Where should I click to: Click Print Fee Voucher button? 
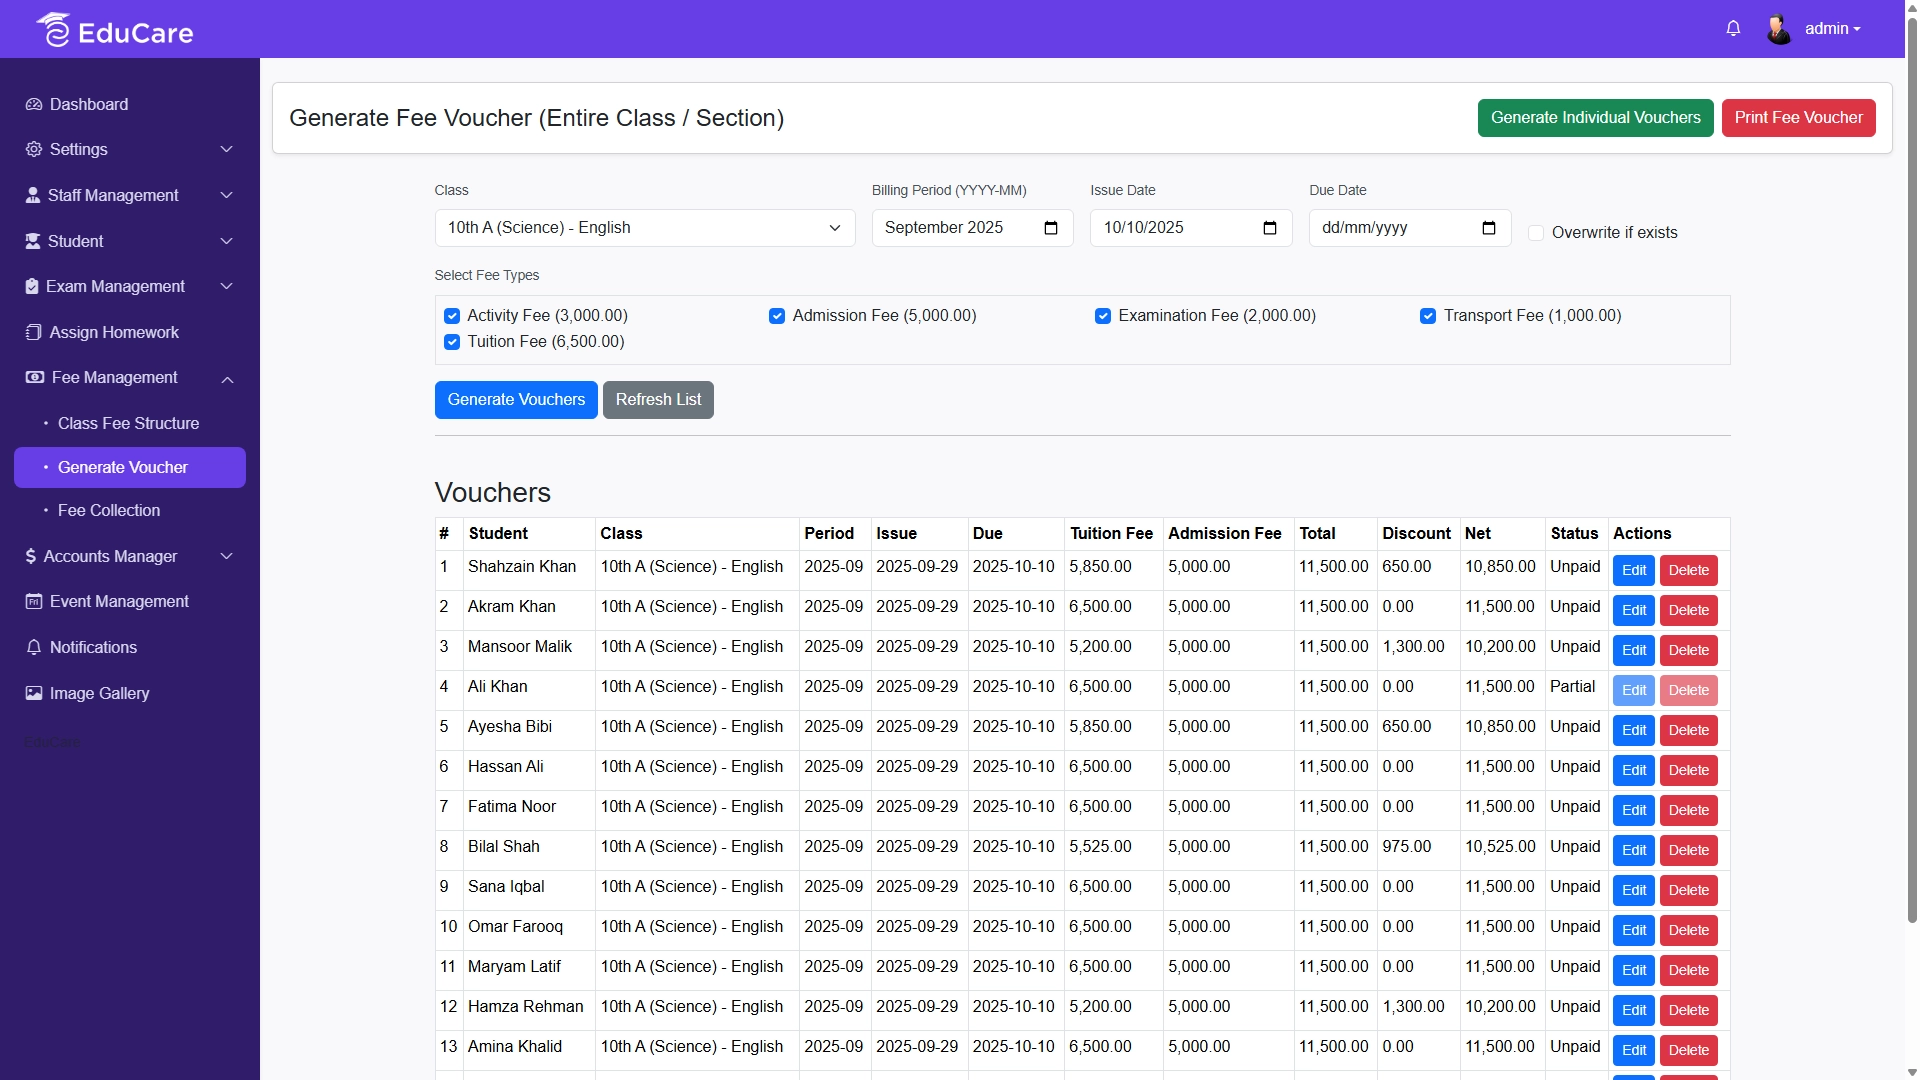click(x=1798, y=118)
